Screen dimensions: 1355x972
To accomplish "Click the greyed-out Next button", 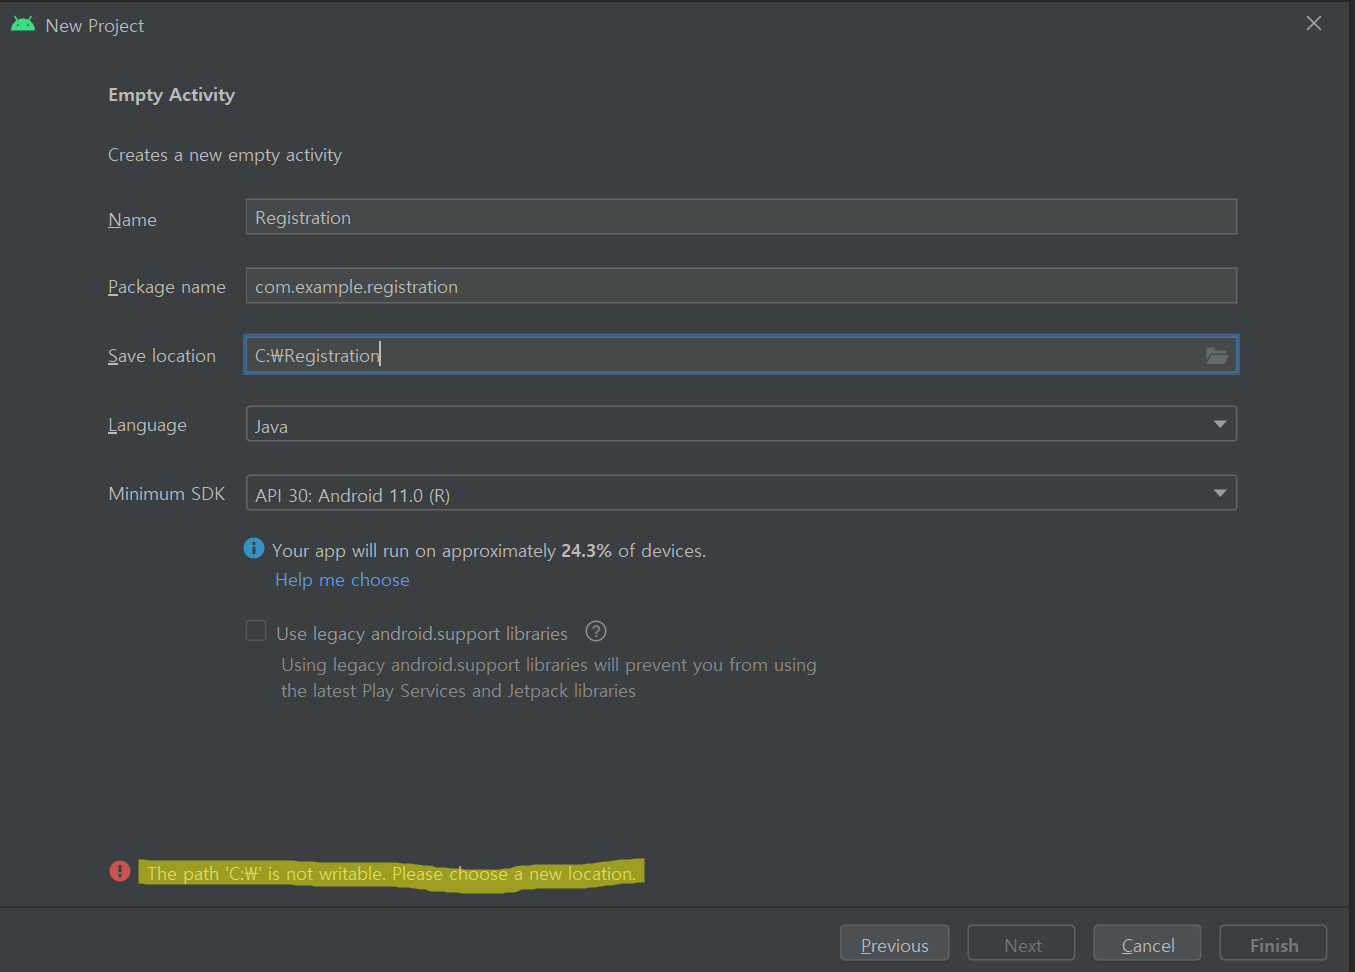I will [x=1021, y=944].
